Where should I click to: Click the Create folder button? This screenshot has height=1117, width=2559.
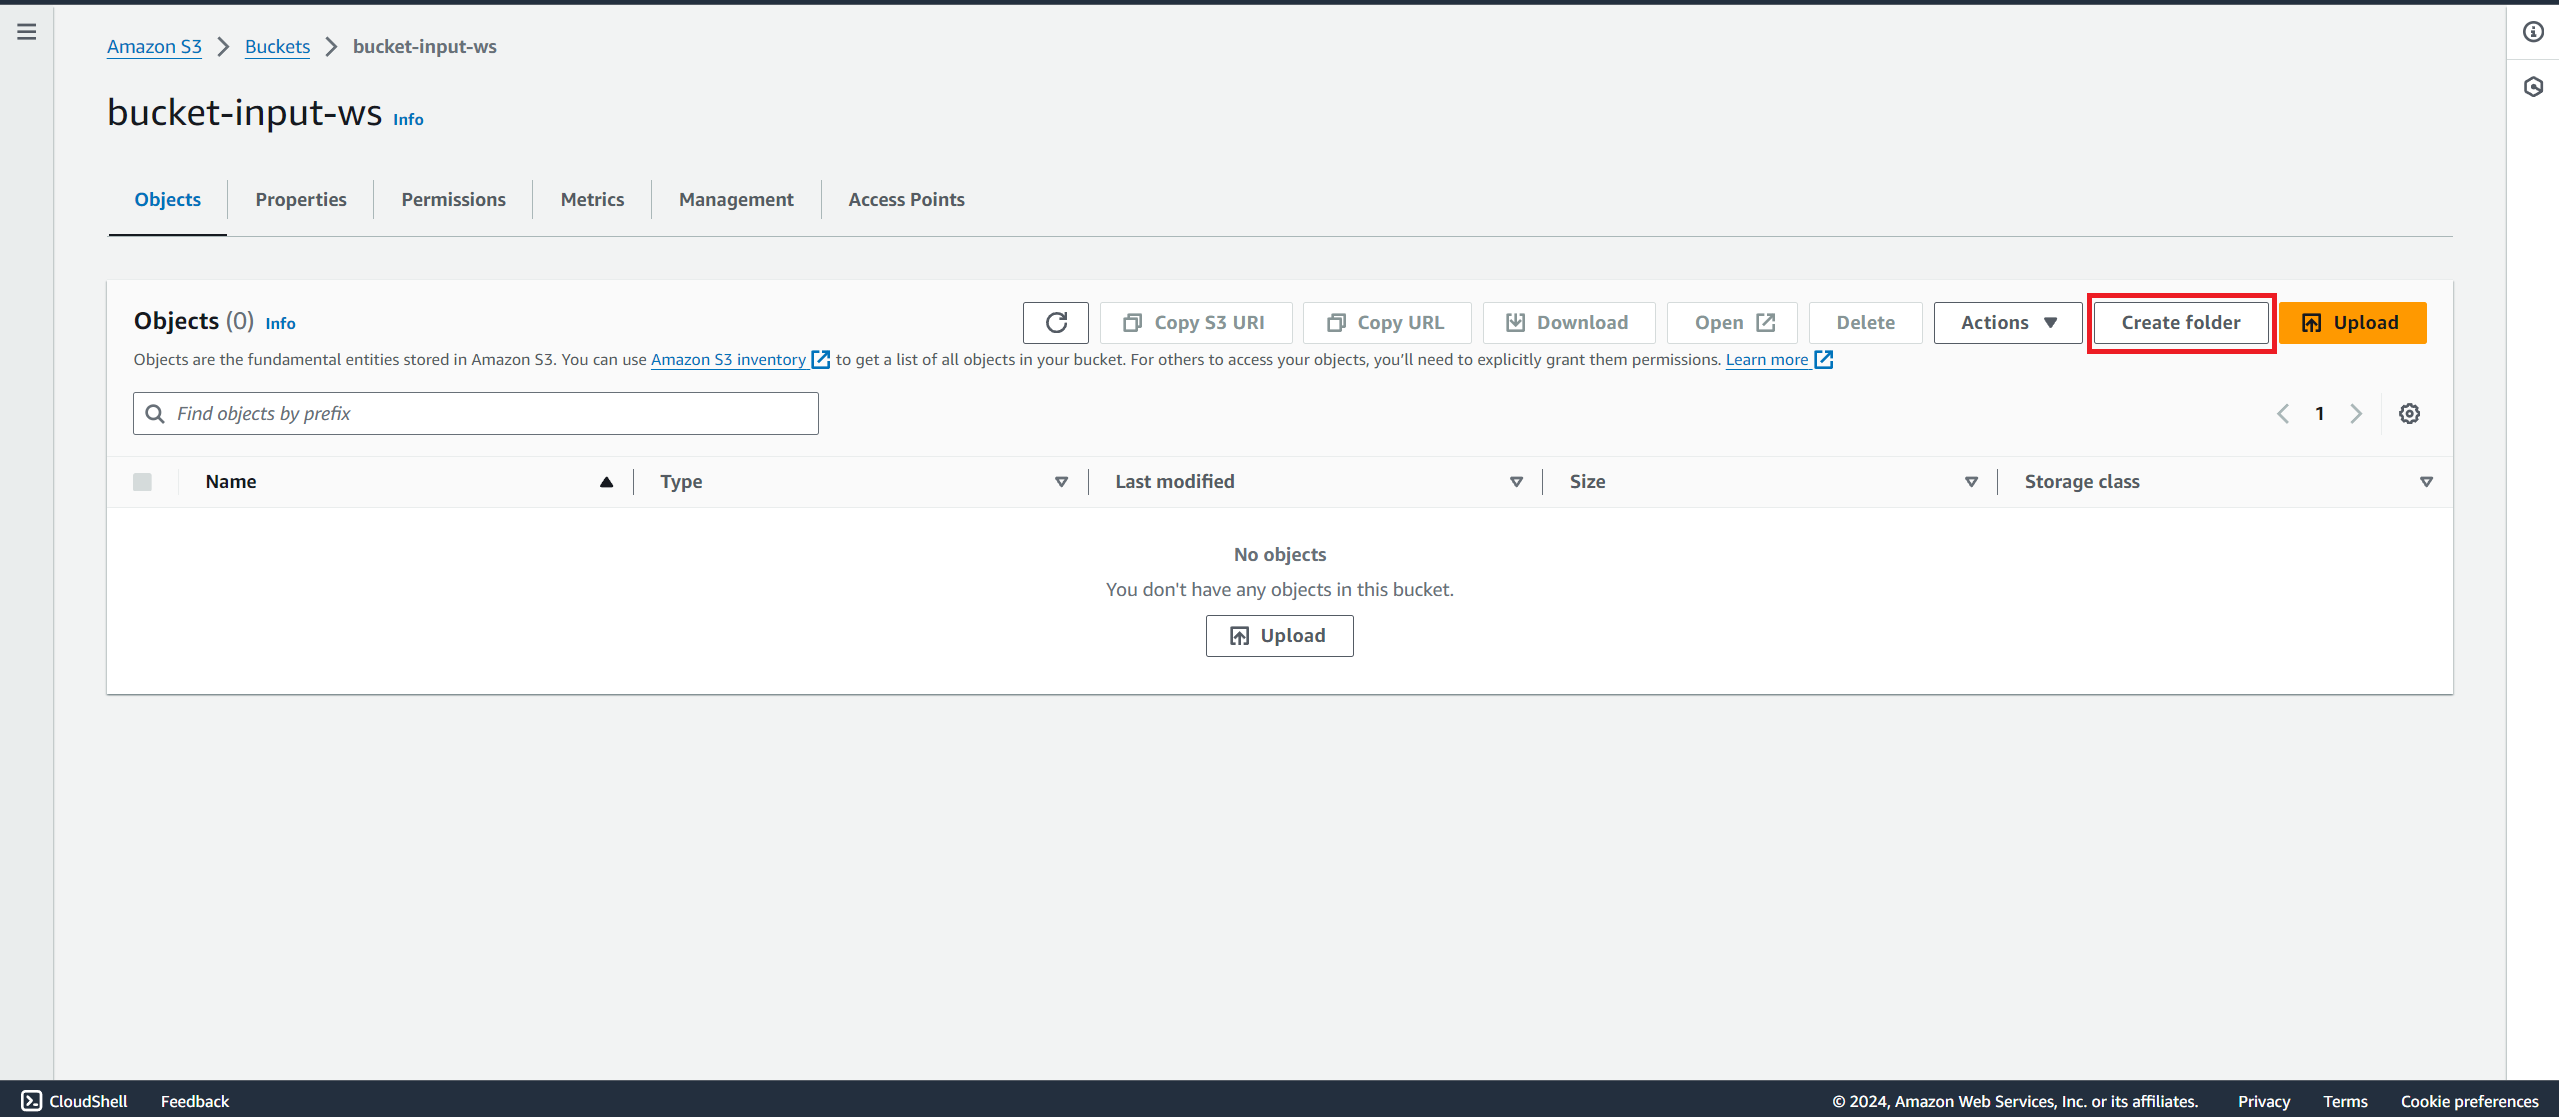2181,323
